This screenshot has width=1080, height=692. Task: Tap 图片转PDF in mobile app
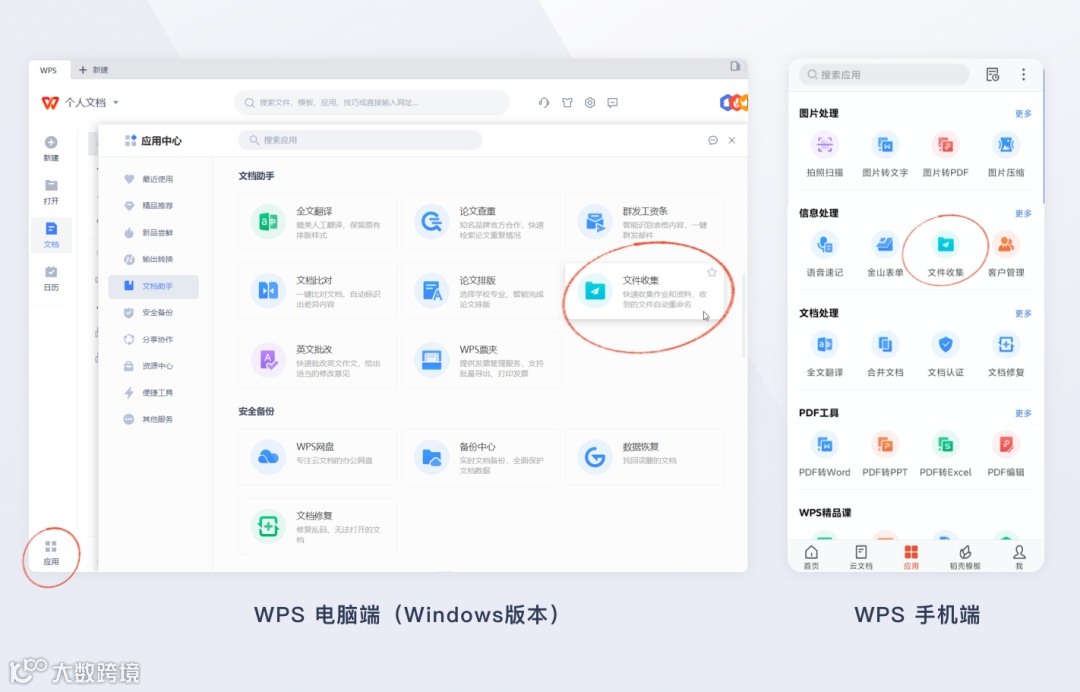[946, 155]
